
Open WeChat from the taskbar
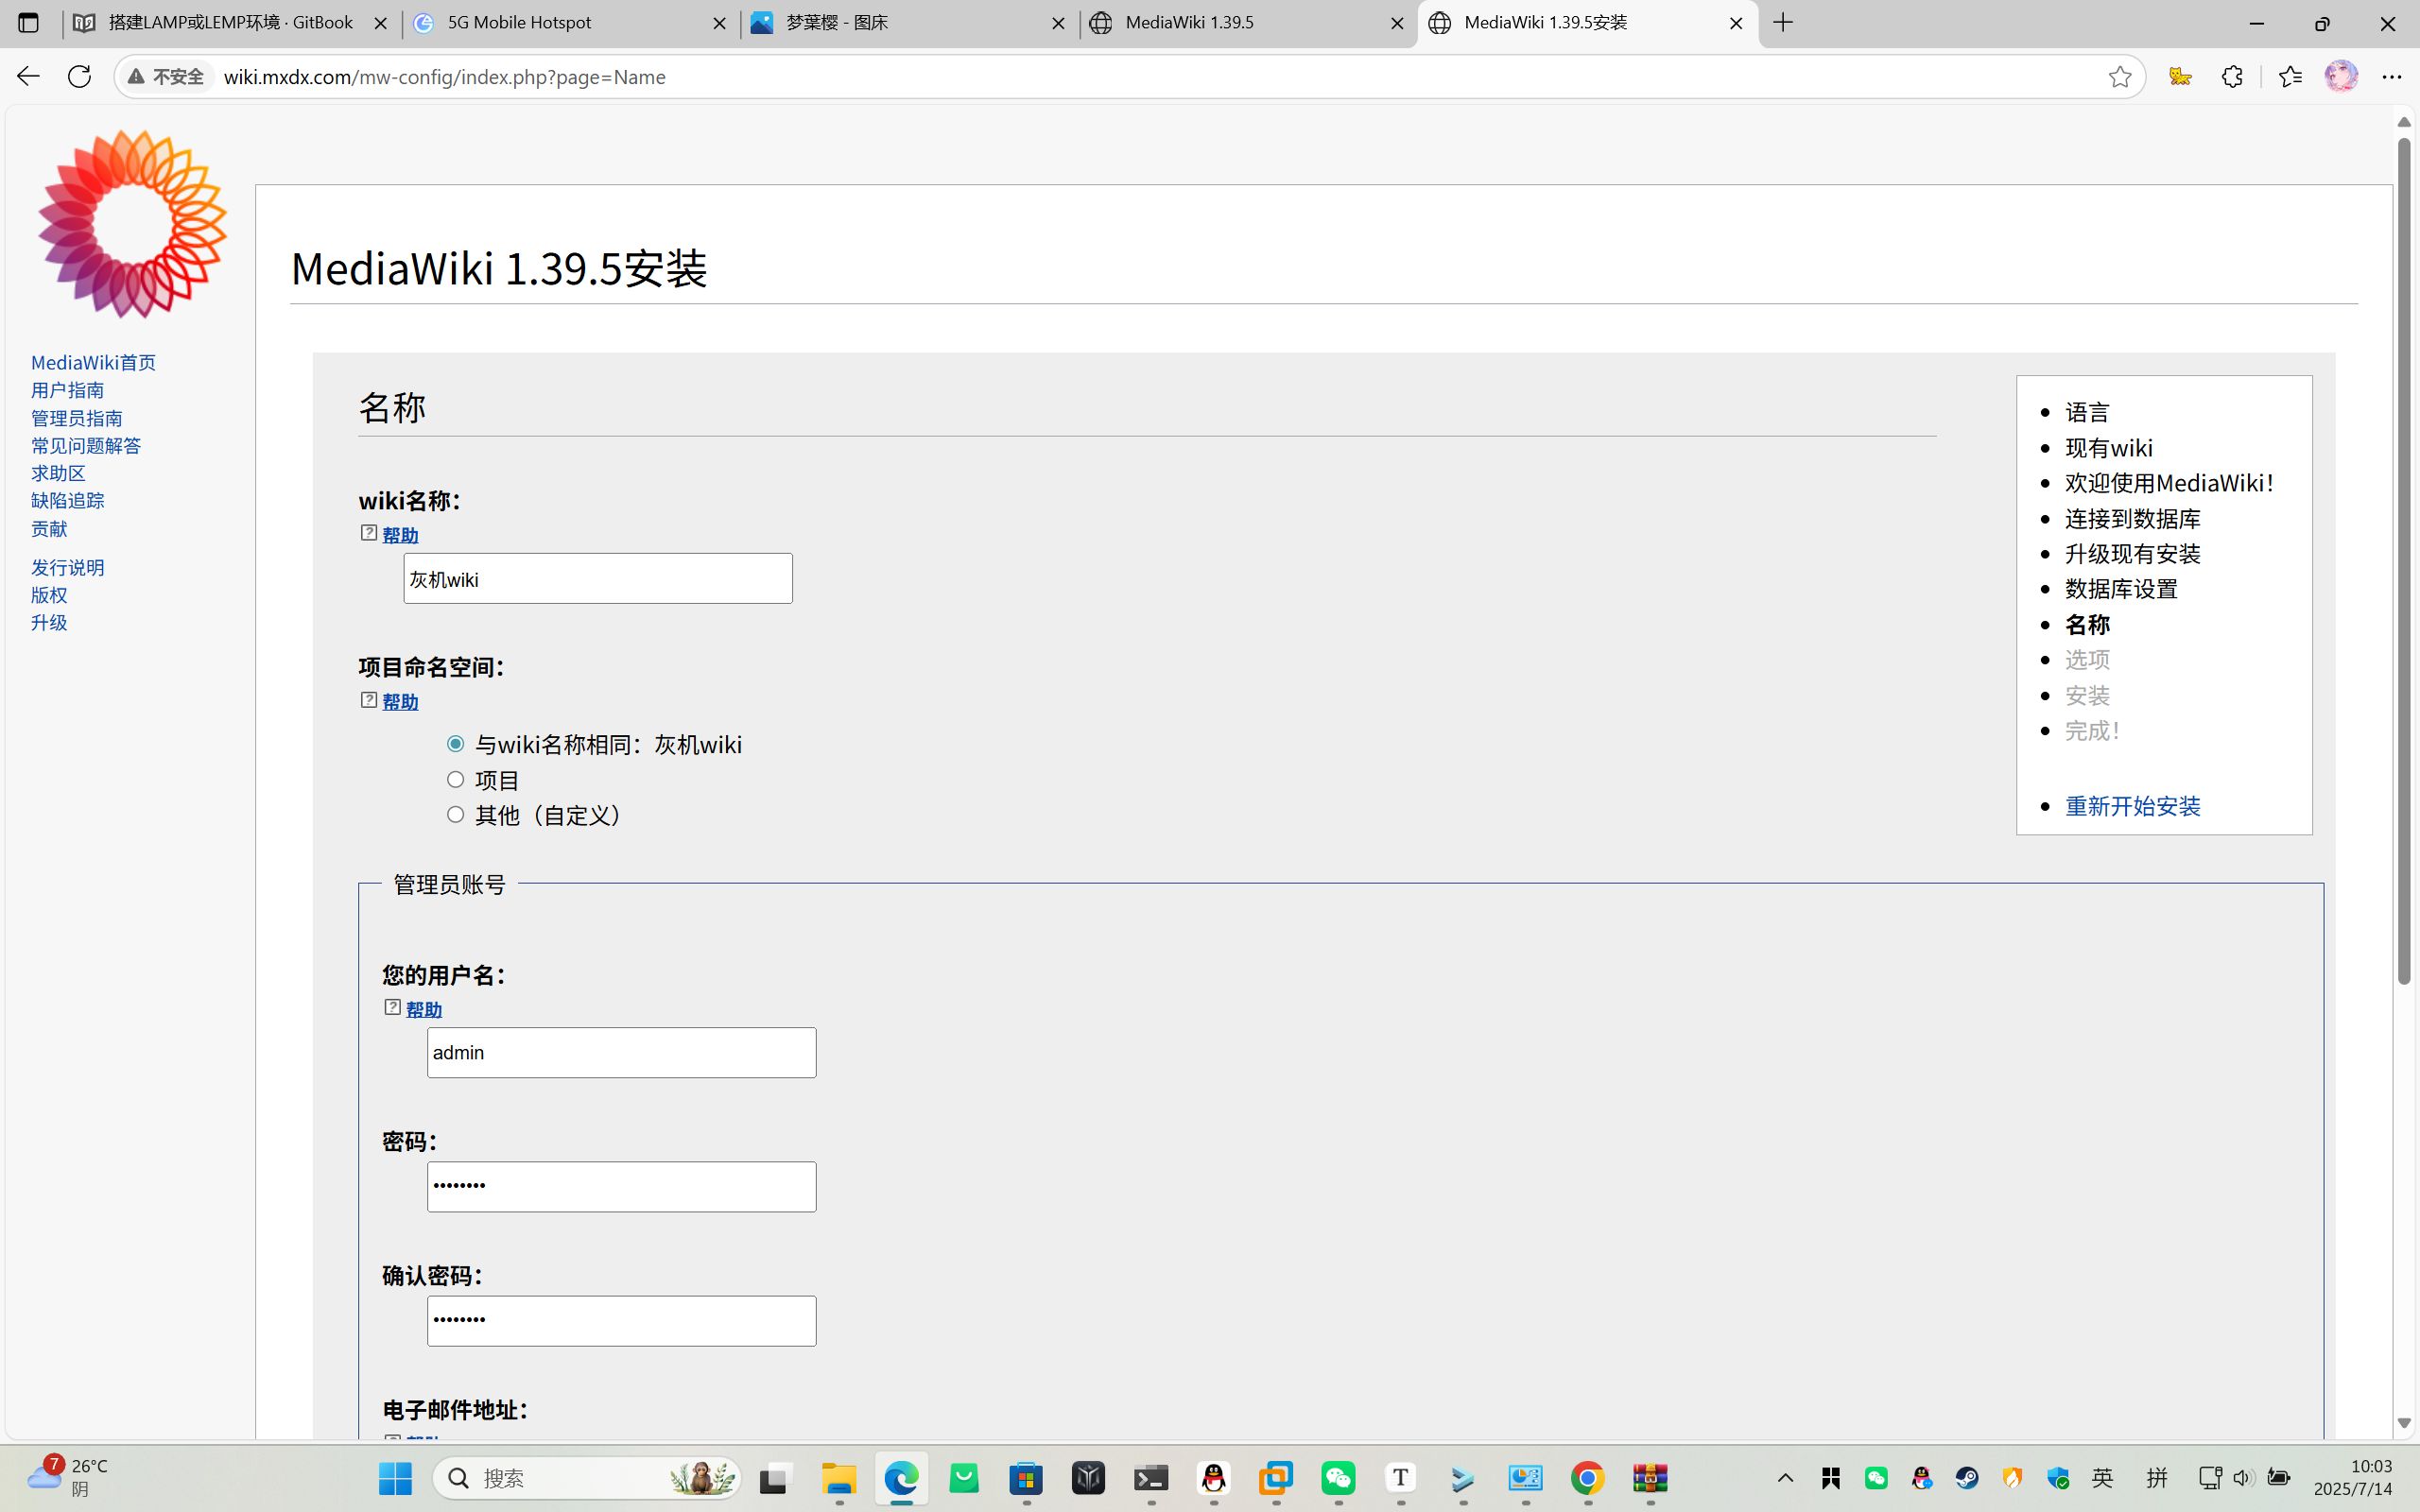point(1338,1478)
